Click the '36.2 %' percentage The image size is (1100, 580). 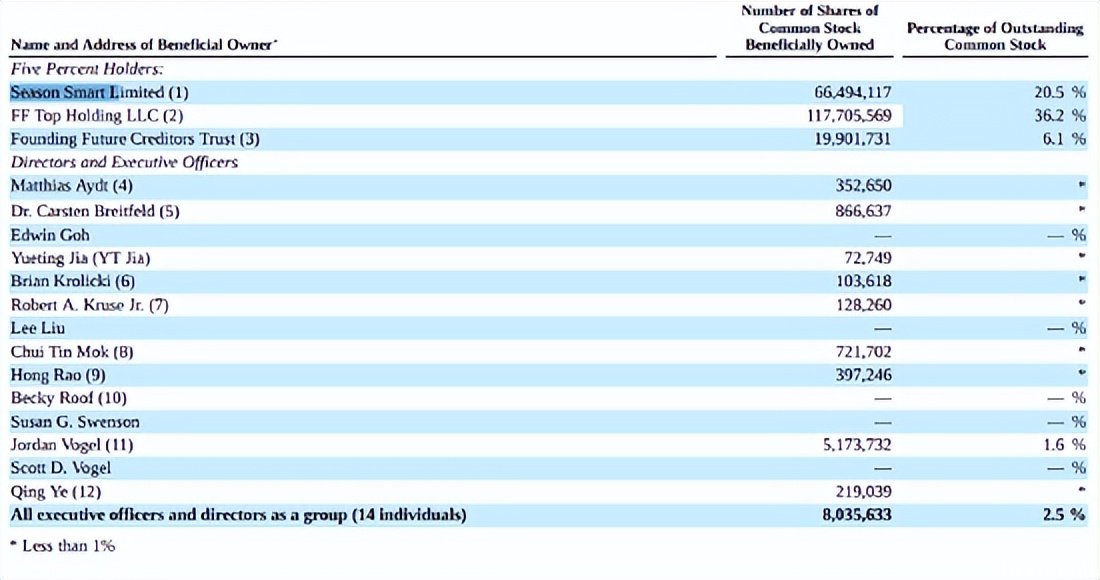click(1060, 116)
